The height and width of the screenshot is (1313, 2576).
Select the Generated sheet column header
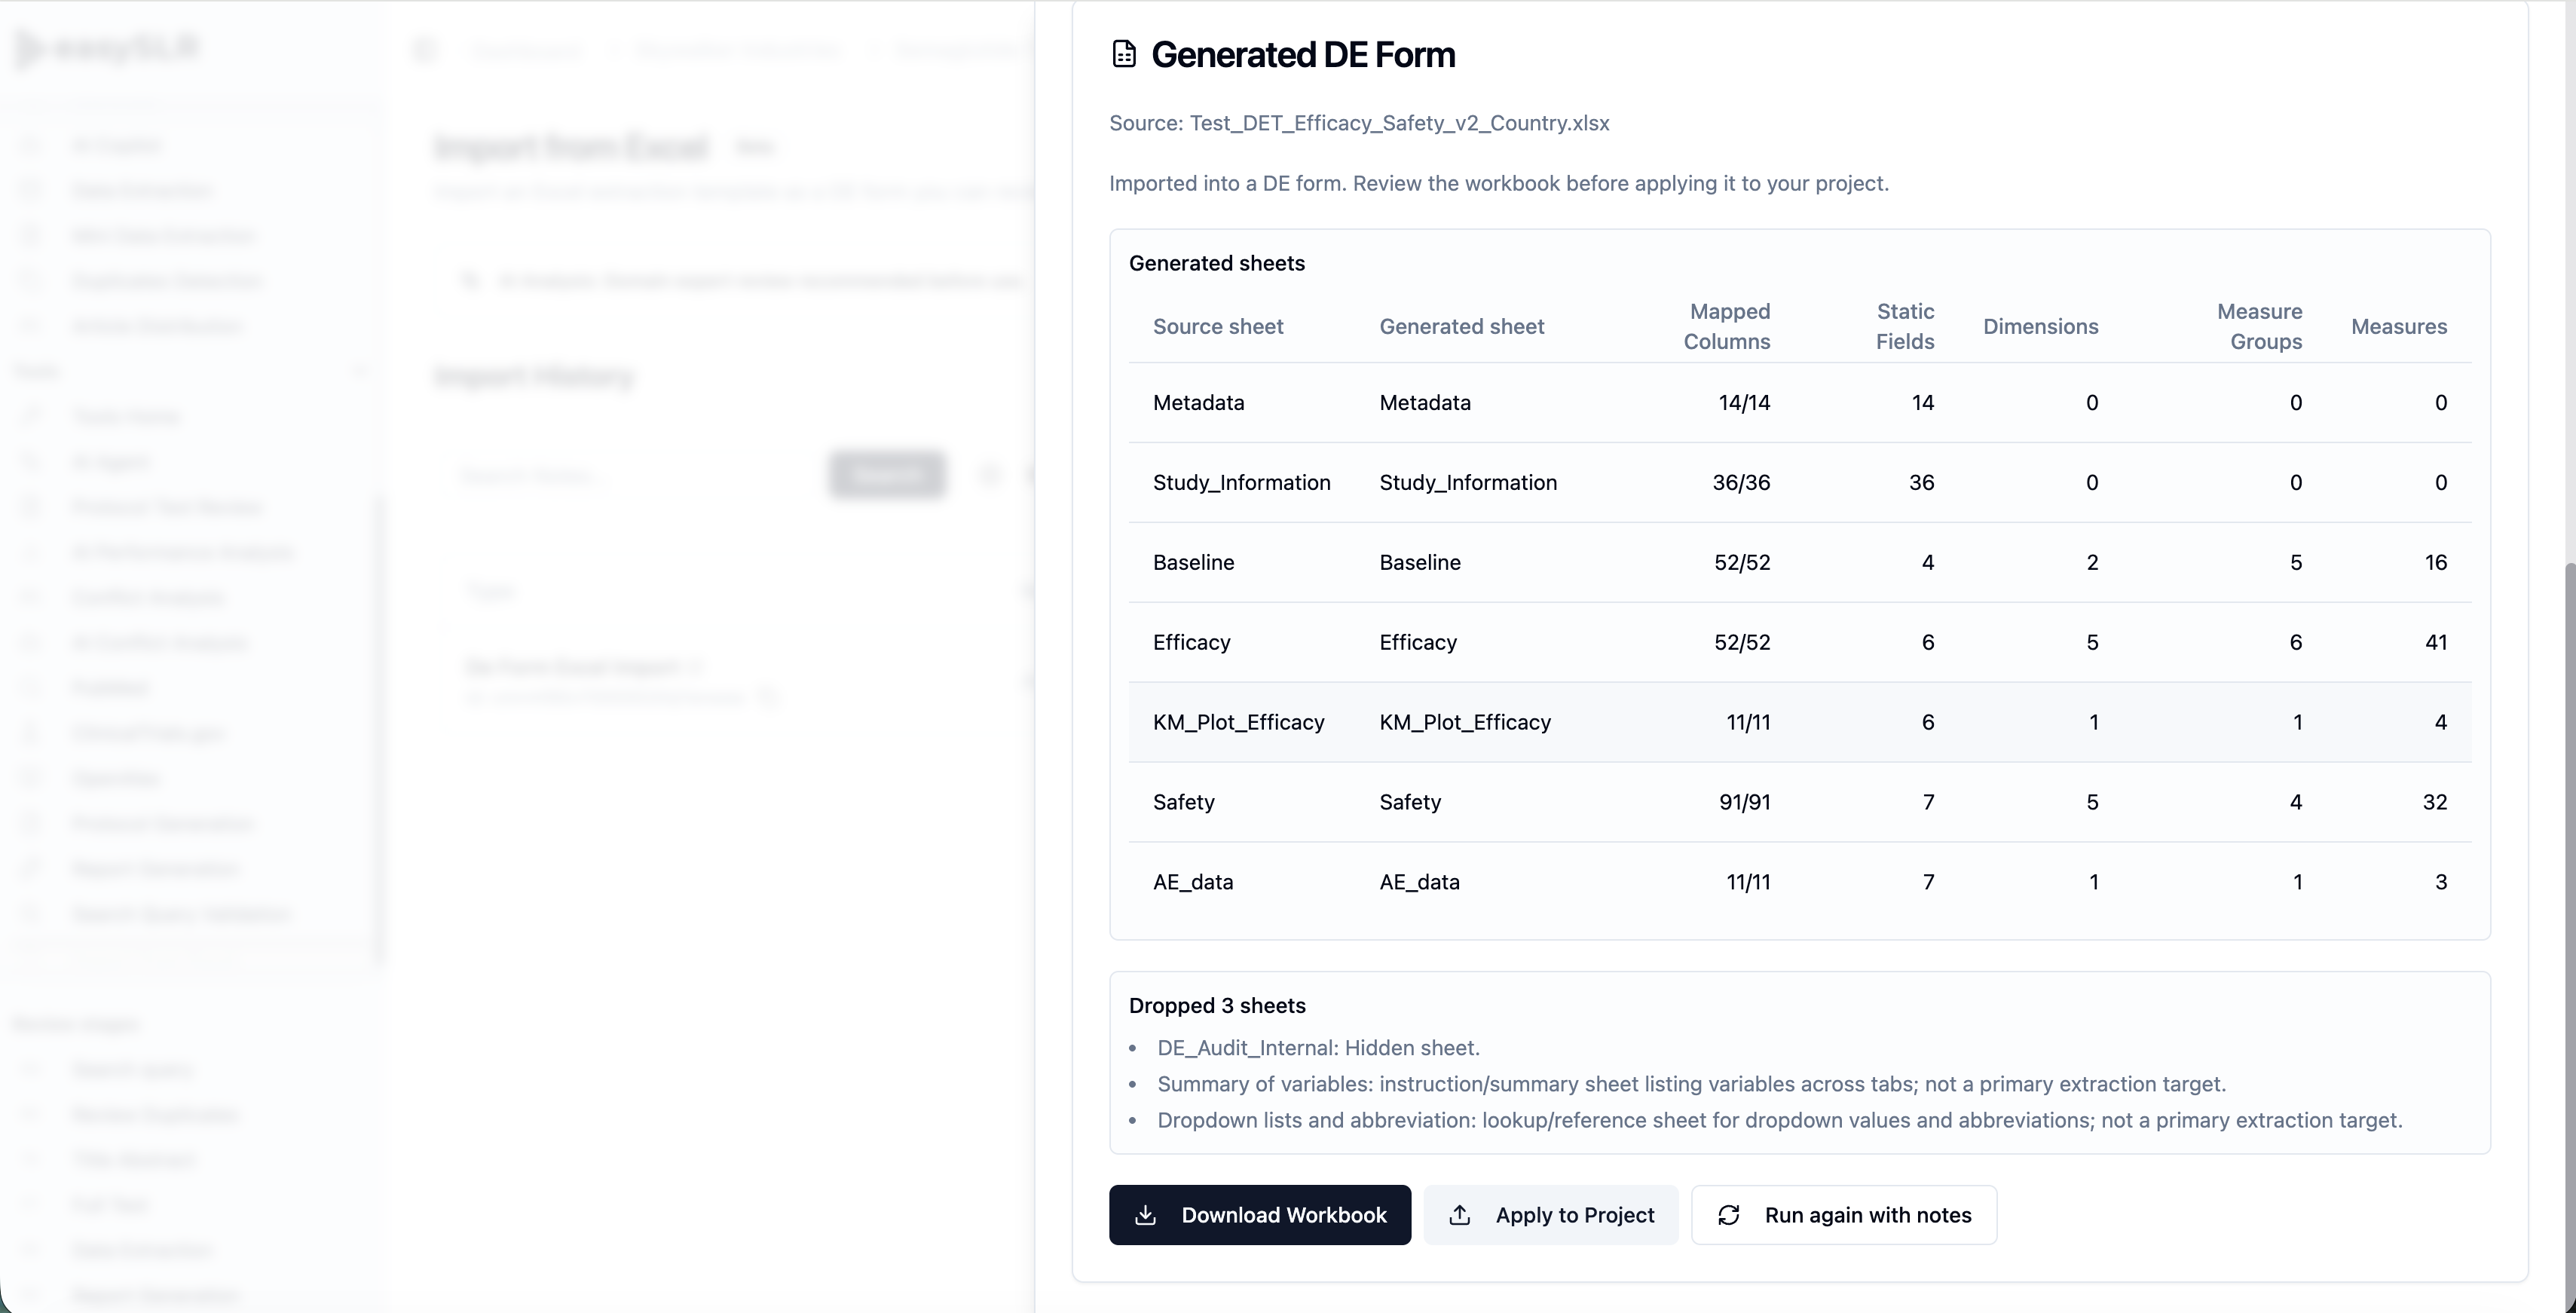1462,326
